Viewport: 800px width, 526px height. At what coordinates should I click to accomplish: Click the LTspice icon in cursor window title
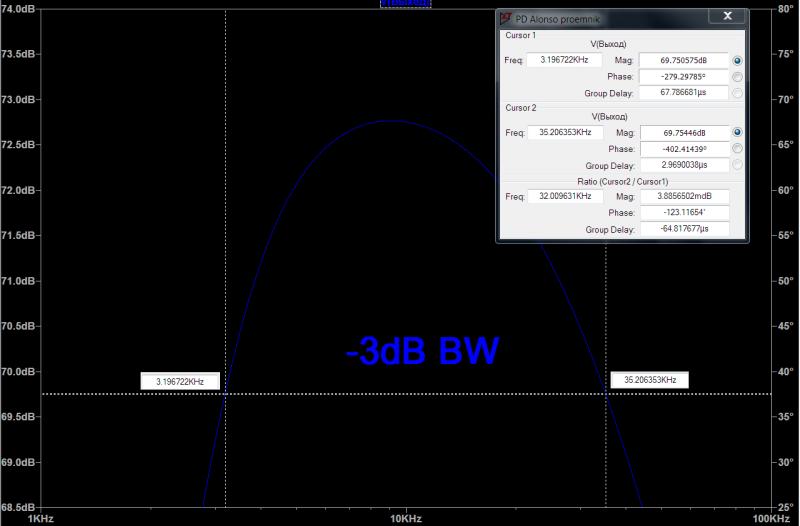pyautogui.click(x=506, y=19)
